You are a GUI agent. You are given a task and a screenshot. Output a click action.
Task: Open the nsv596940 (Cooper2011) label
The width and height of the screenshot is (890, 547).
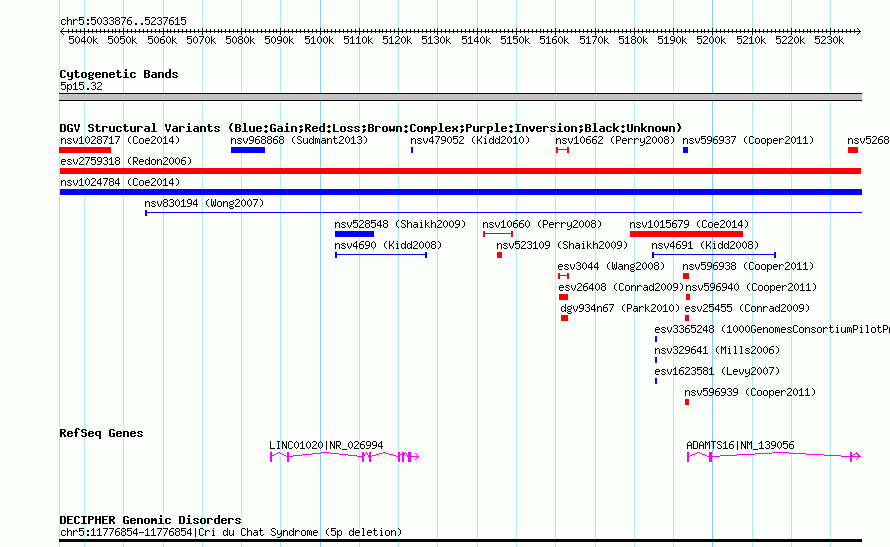[x=751, y=287]
